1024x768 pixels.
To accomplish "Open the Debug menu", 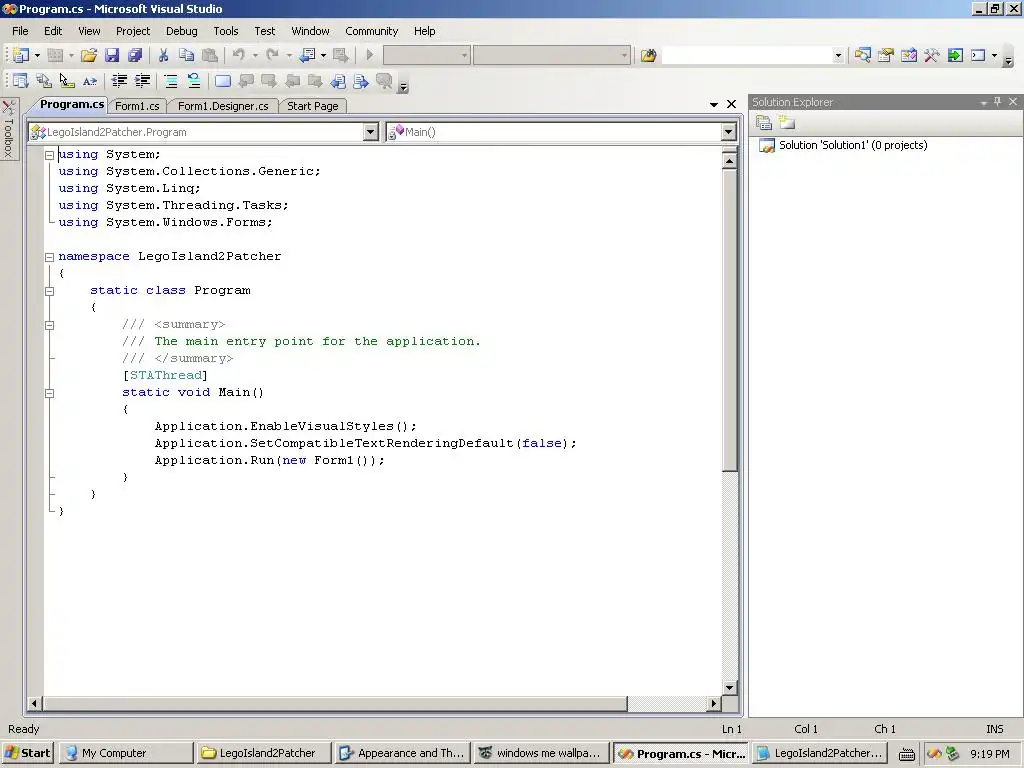I will 182,31.
